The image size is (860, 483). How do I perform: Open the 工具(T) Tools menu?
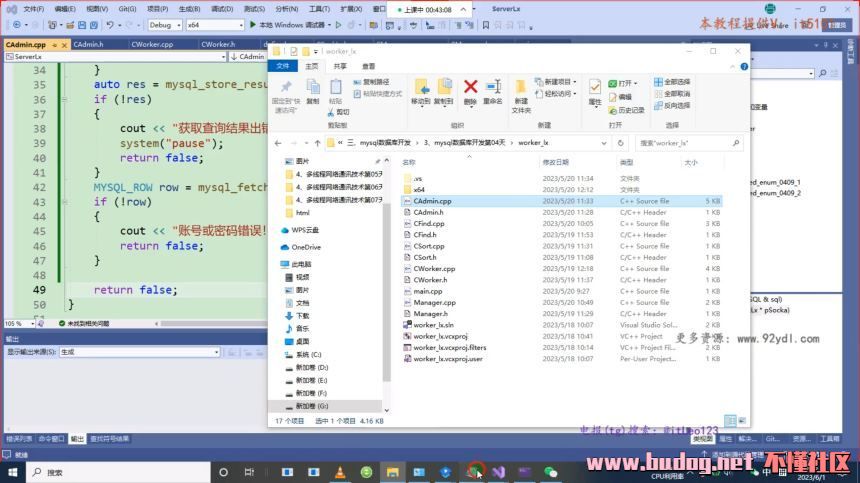tap(319, 9)
